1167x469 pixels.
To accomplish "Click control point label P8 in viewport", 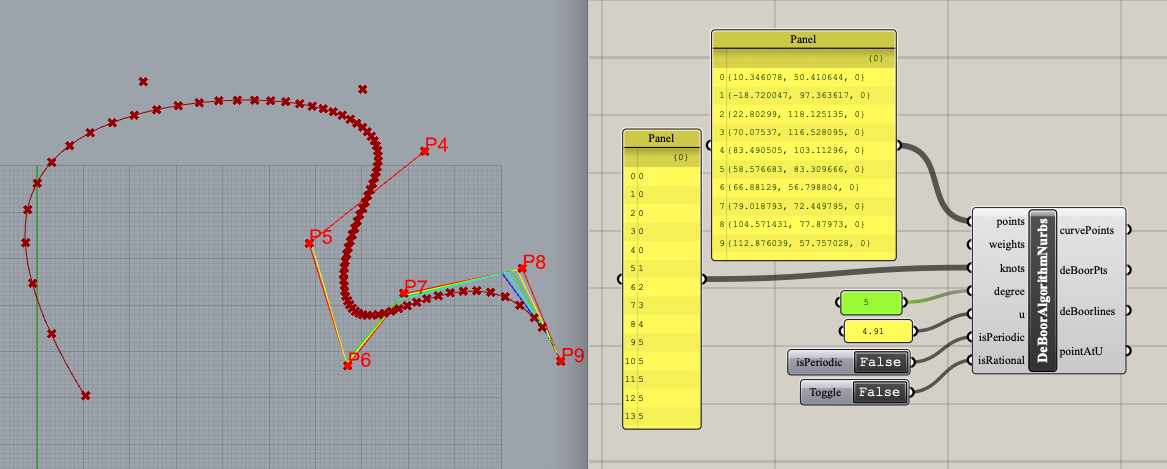I will pyautogui.click(x=534, y=262).
